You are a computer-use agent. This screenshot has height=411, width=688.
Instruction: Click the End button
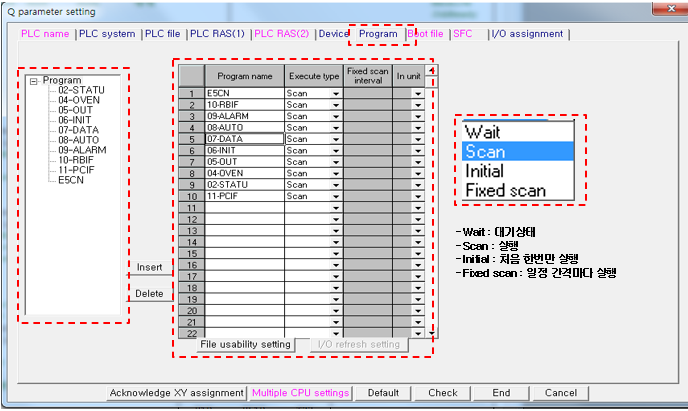[x=501, y=393]
